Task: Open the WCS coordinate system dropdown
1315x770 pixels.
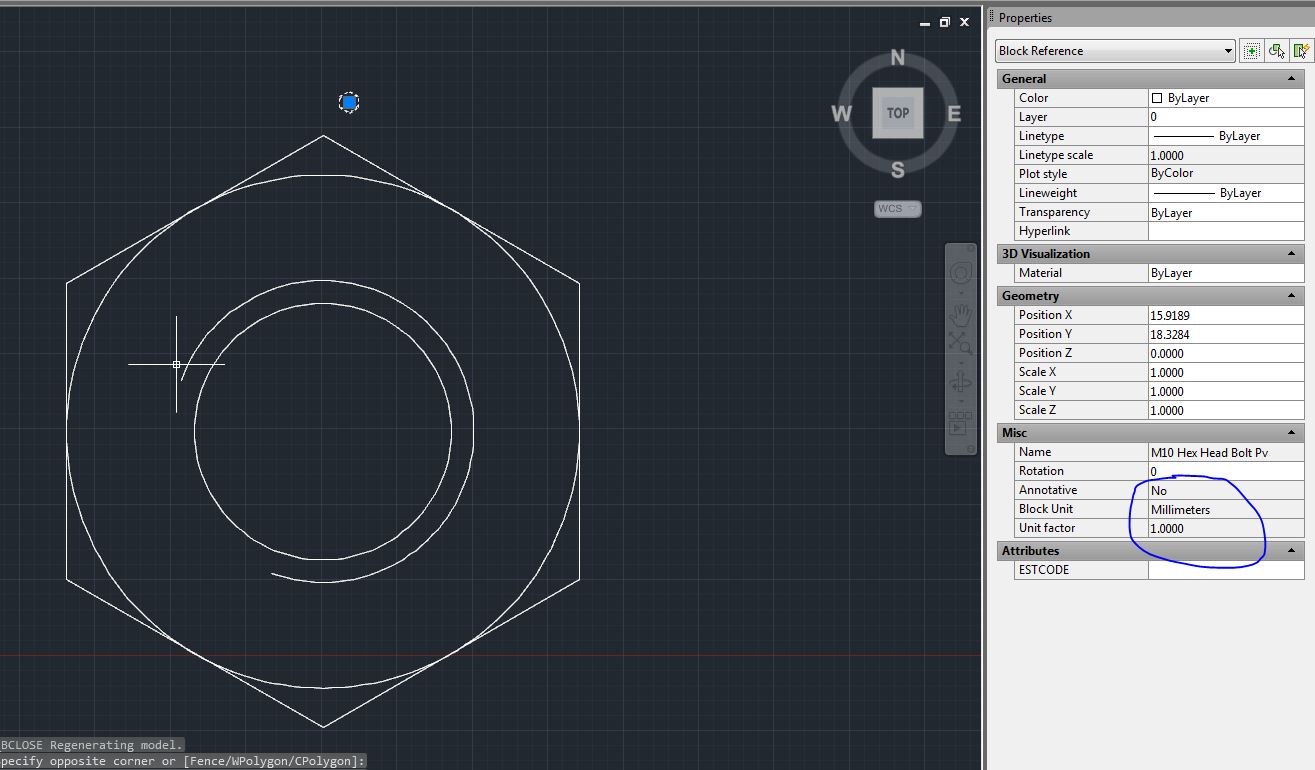Action: (897, 209)
